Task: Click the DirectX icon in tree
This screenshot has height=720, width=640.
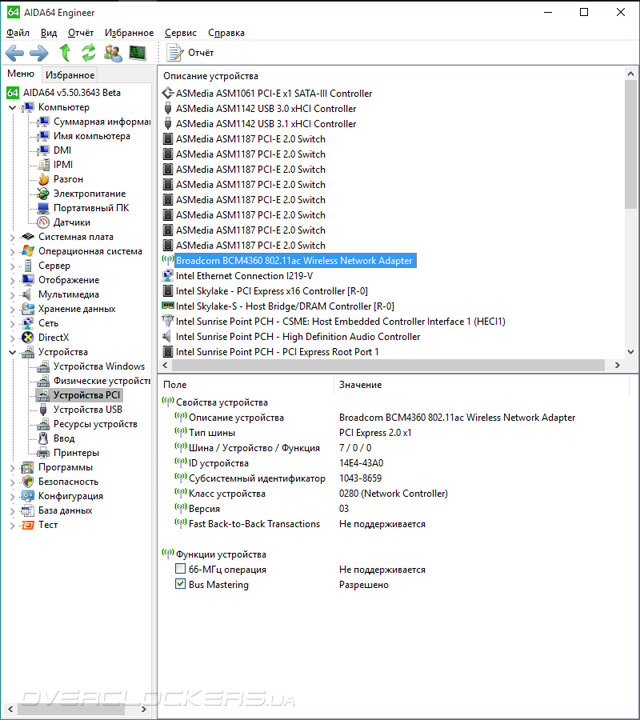Action: [28, 338]
